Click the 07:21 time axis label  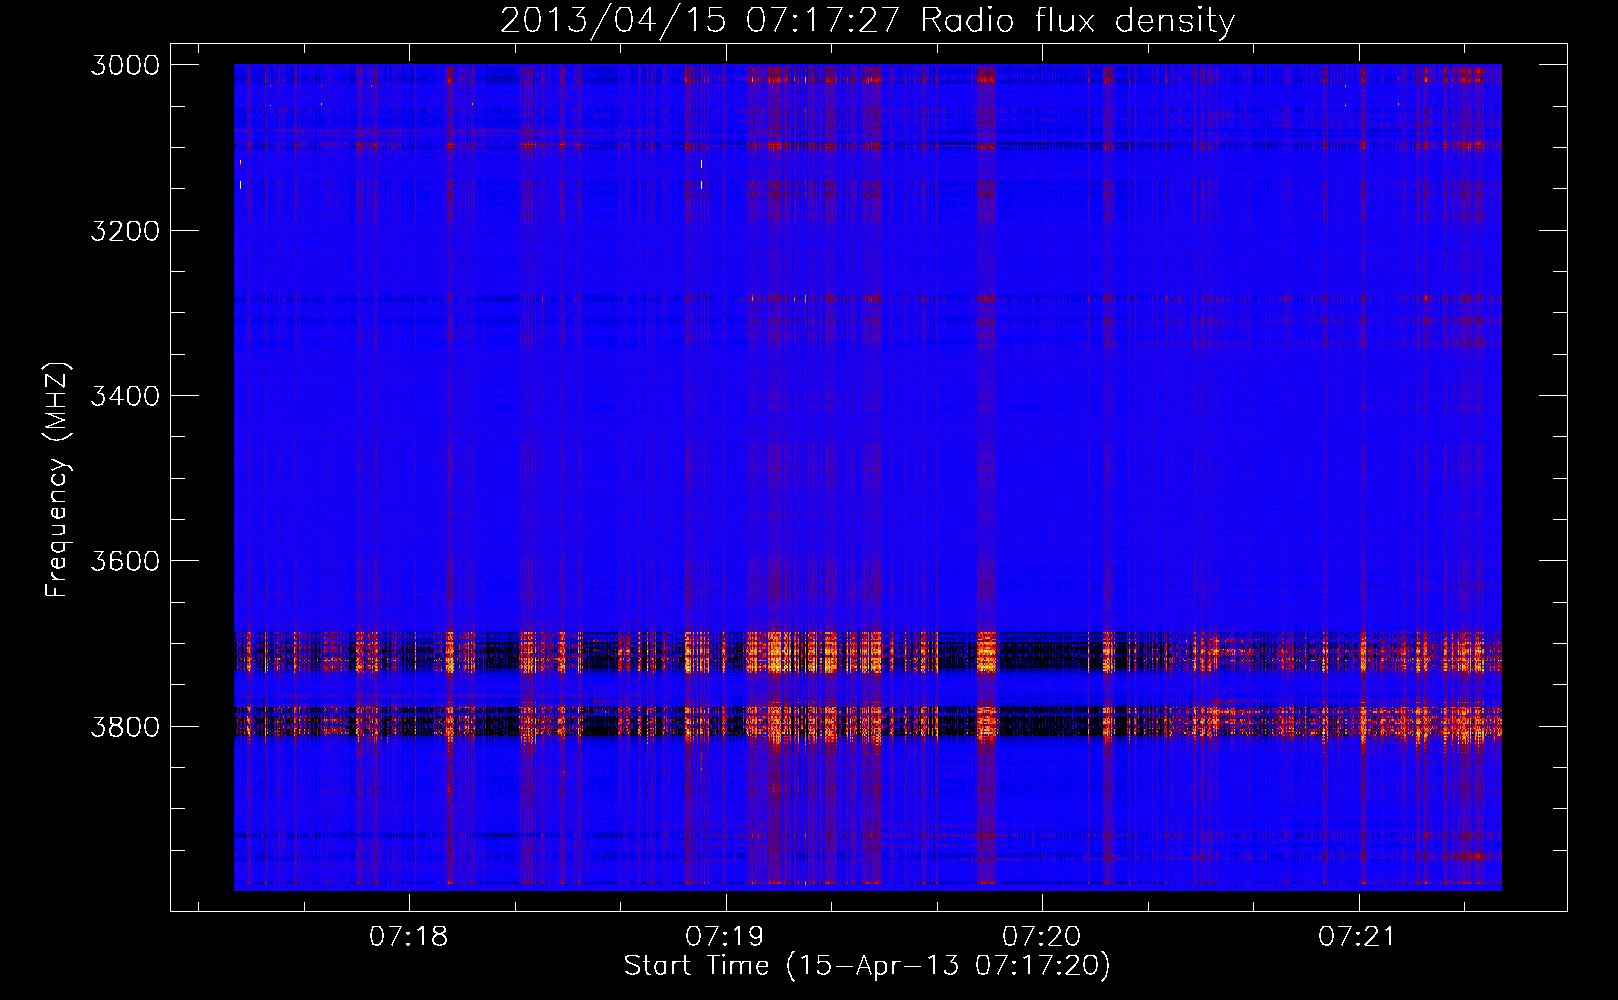(1357, 936)
